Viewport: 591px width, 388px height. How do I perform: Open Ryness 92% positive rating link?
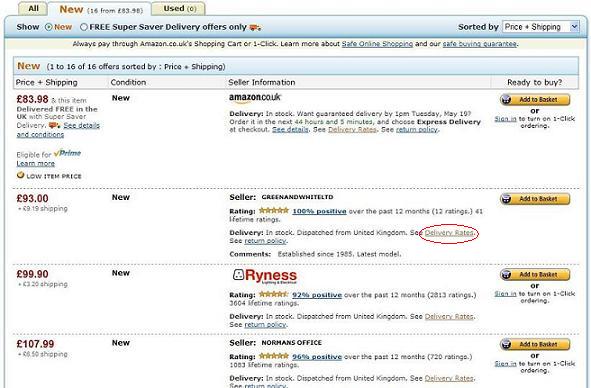tap(317, 295)
